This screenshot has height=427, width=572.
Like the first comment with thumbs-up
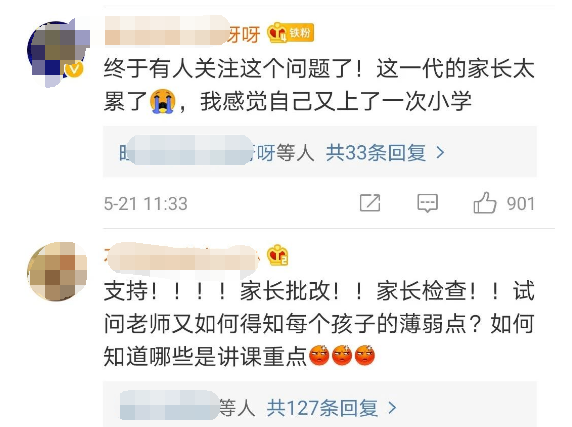[485, 202]
